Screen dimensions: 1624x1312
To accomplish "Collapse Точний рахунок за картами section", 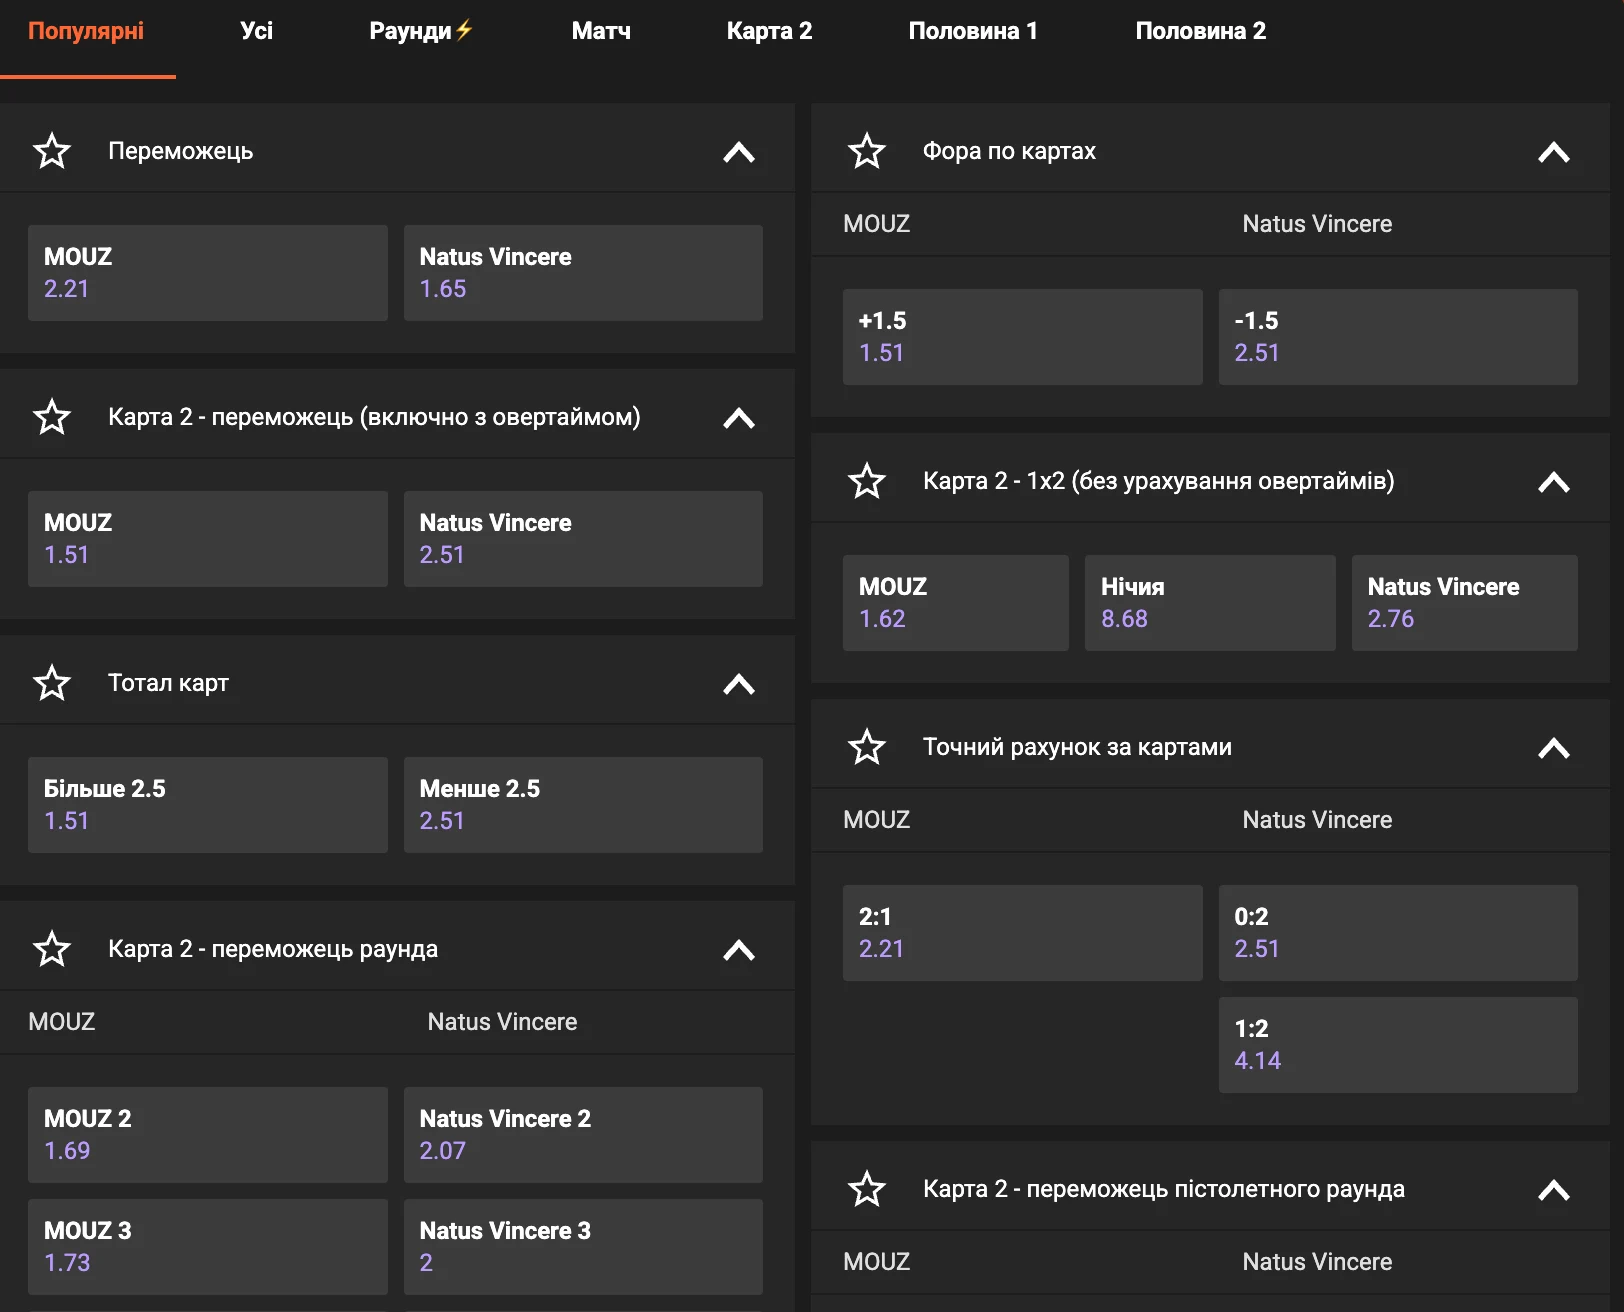I will (x=1554, y=748).
